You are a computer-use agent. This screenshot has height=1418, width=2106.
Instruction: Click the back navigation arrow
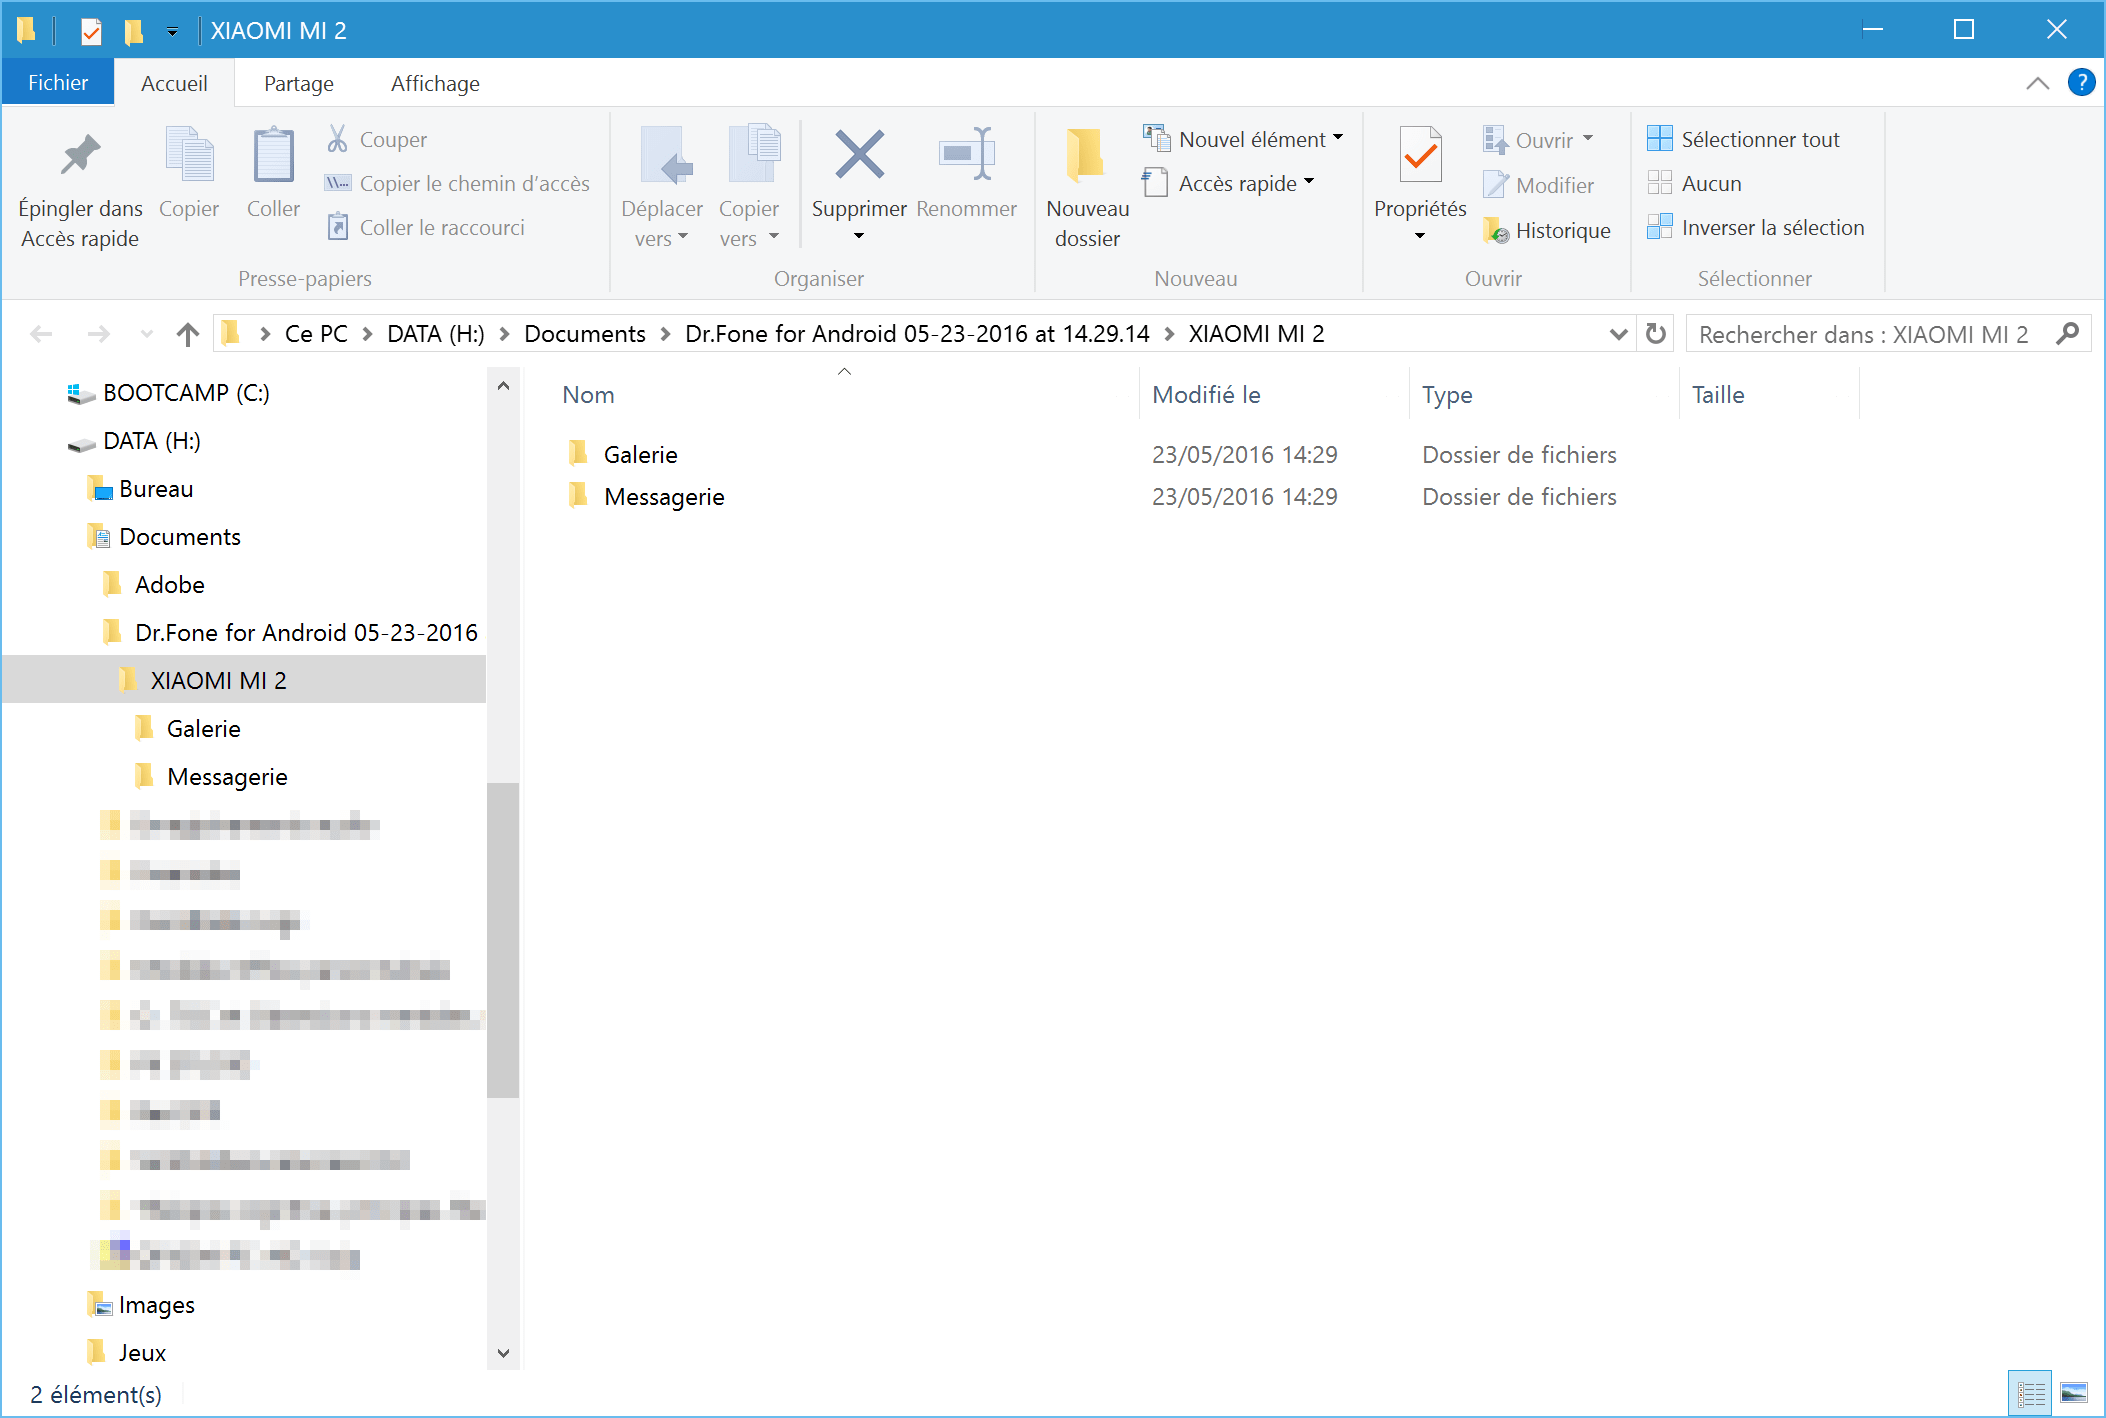(x=41, y=334)
